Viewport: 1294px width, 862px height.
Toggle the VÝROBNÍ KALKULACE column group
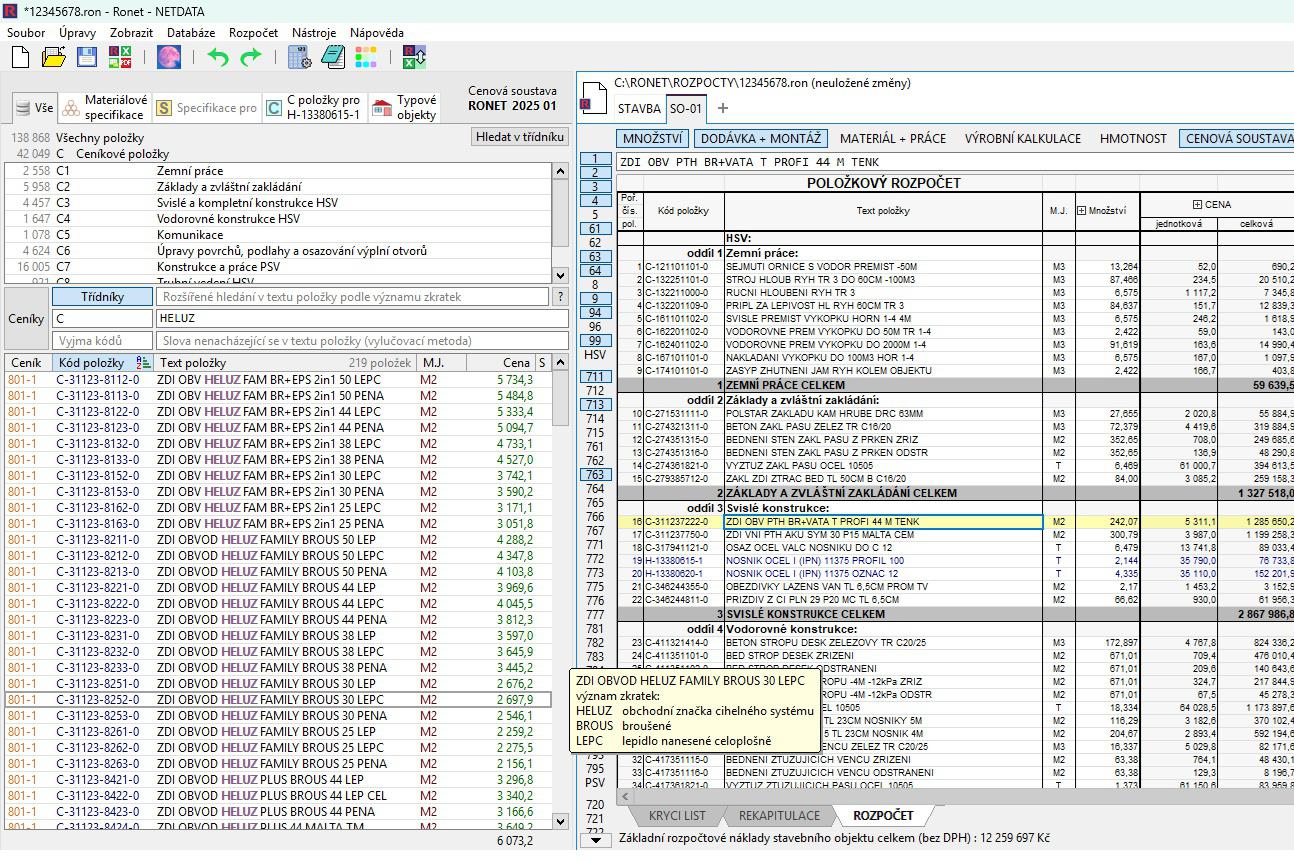point(1022,139)
